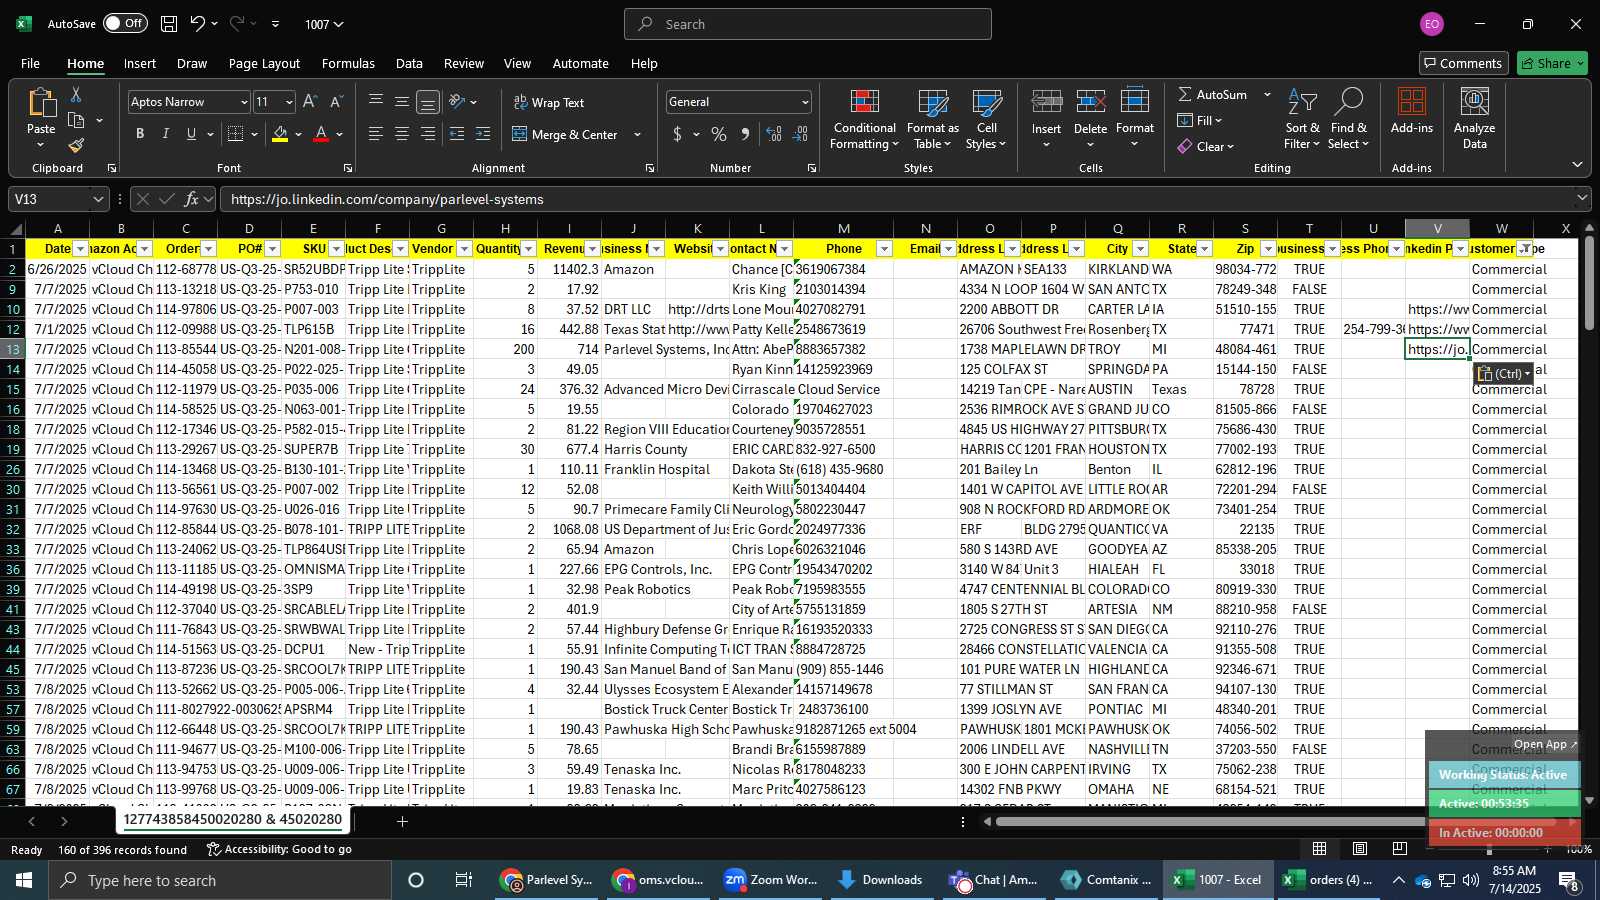Image resolution: width=1600 pixels, height=900 pixels.
Task: Toggle Bold formatting
Action: pos(140,134)
